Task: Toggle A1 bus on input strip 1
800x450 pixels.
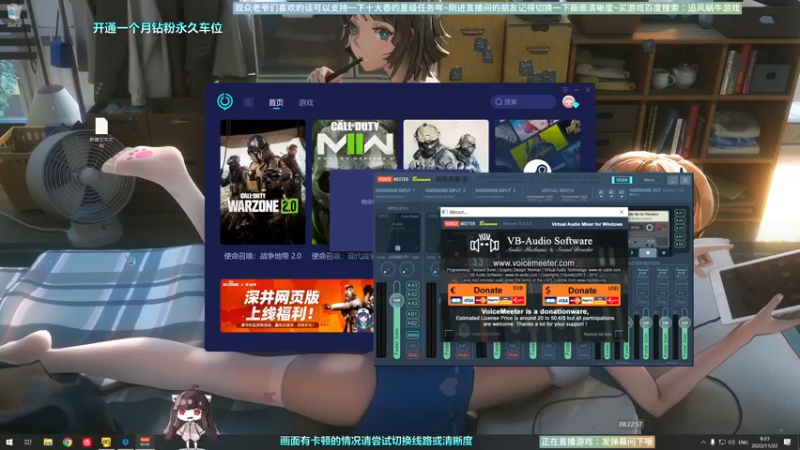Action: [412, 285]
